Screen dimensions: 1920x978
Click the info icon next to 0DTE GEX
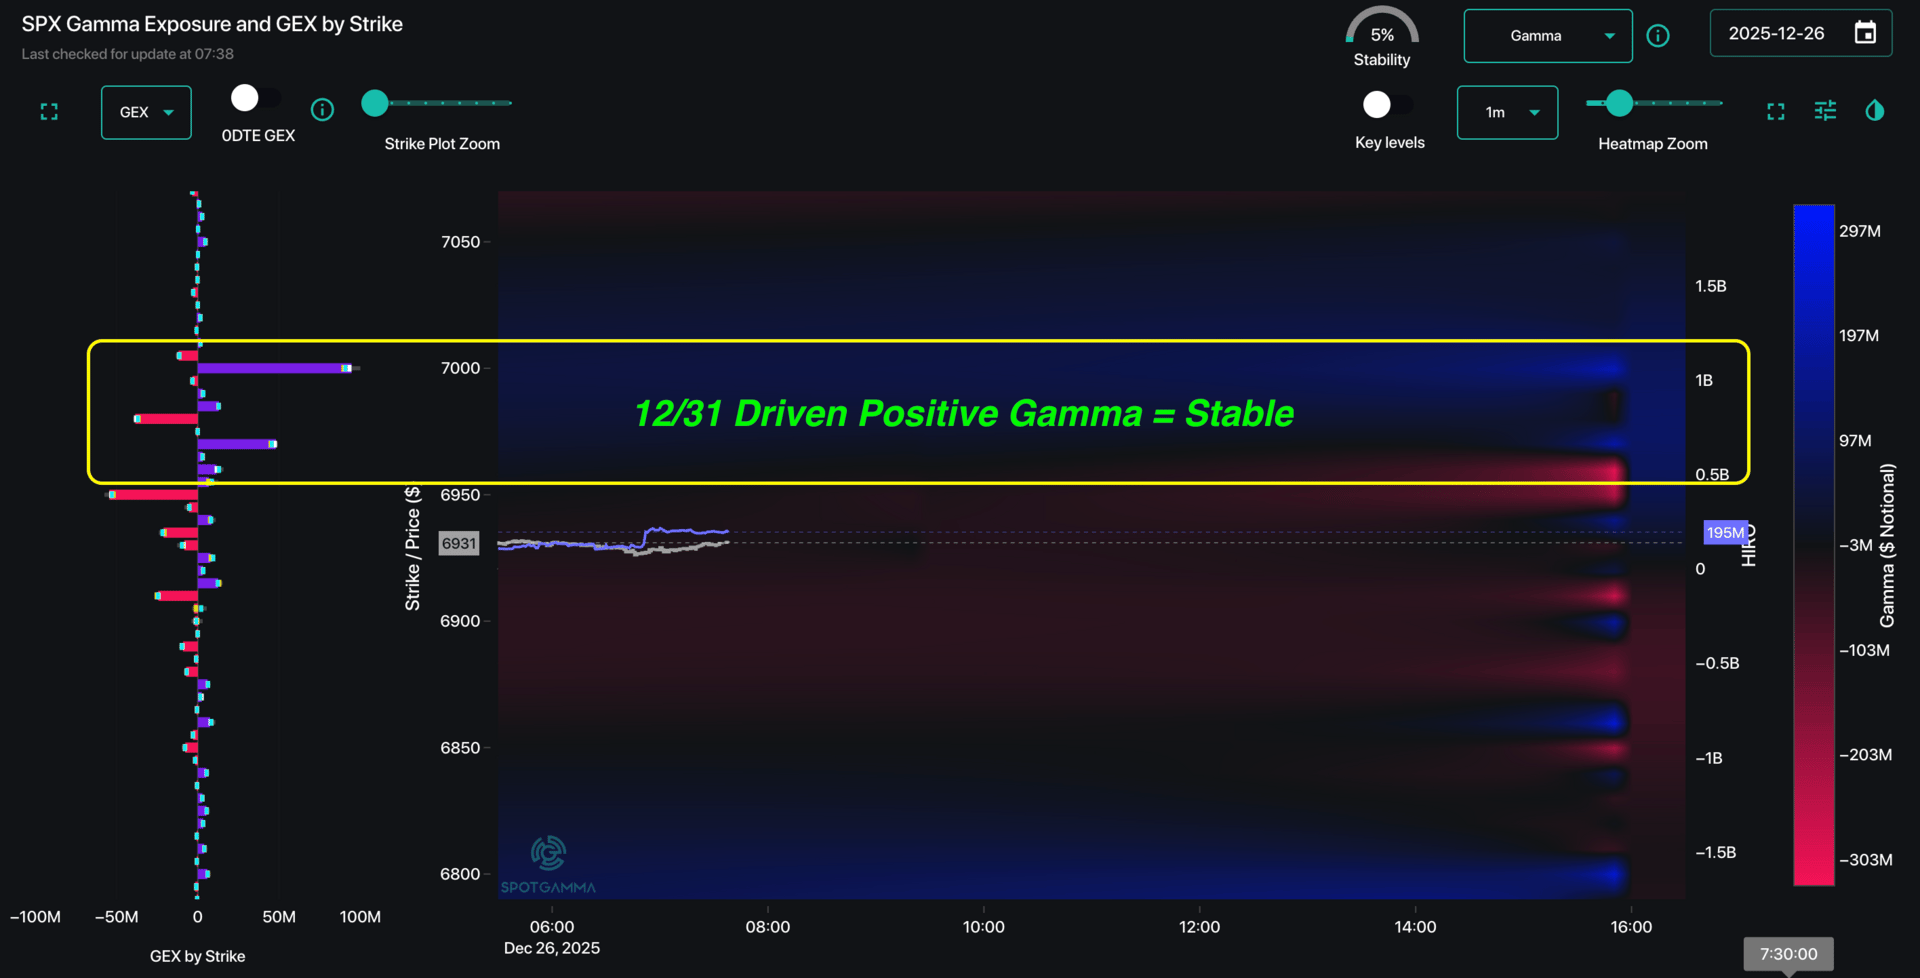coord(322,110)
